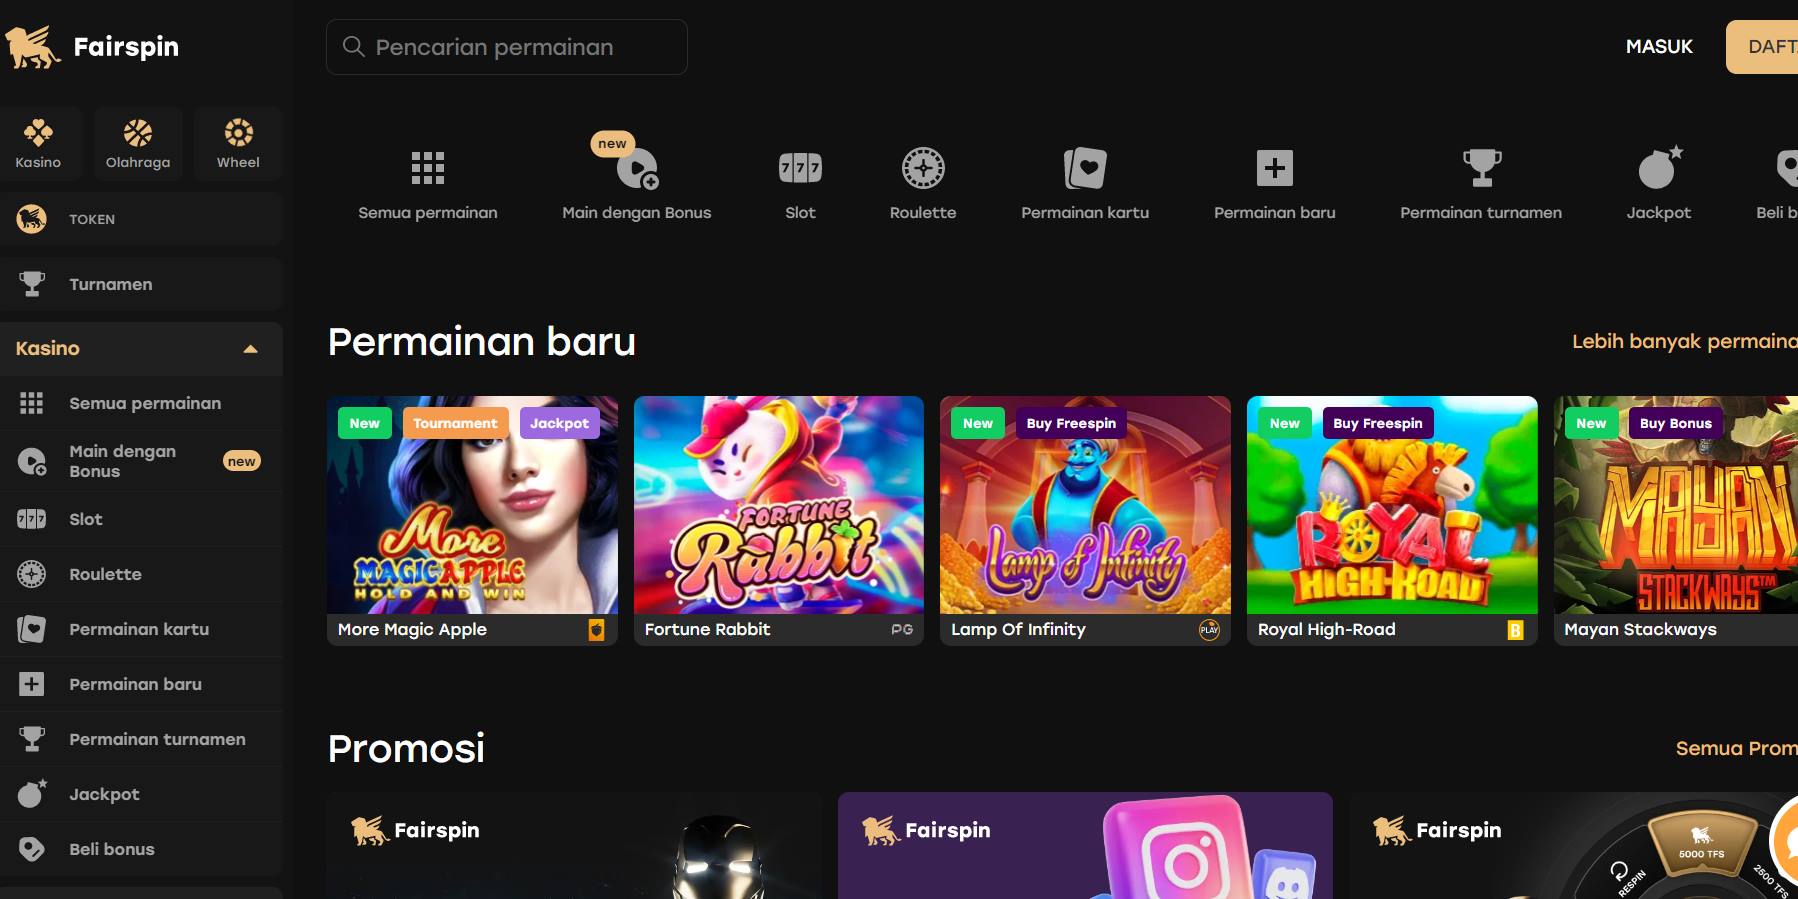Click the Roulette wheel icon in sidebar
Screen dimensions: 1798x899
pos(32,574)
